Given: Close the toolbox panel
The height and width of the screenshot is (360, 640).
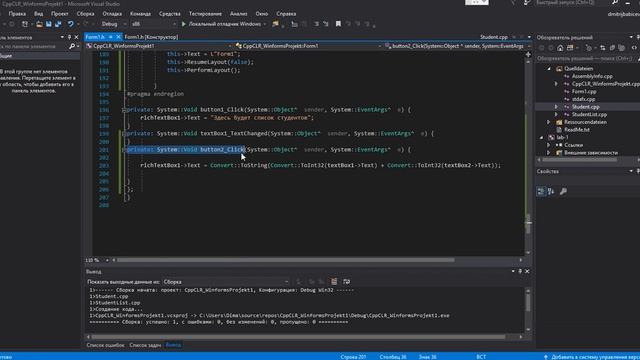Looking at the screenshot, I should (x=76, y=37).
